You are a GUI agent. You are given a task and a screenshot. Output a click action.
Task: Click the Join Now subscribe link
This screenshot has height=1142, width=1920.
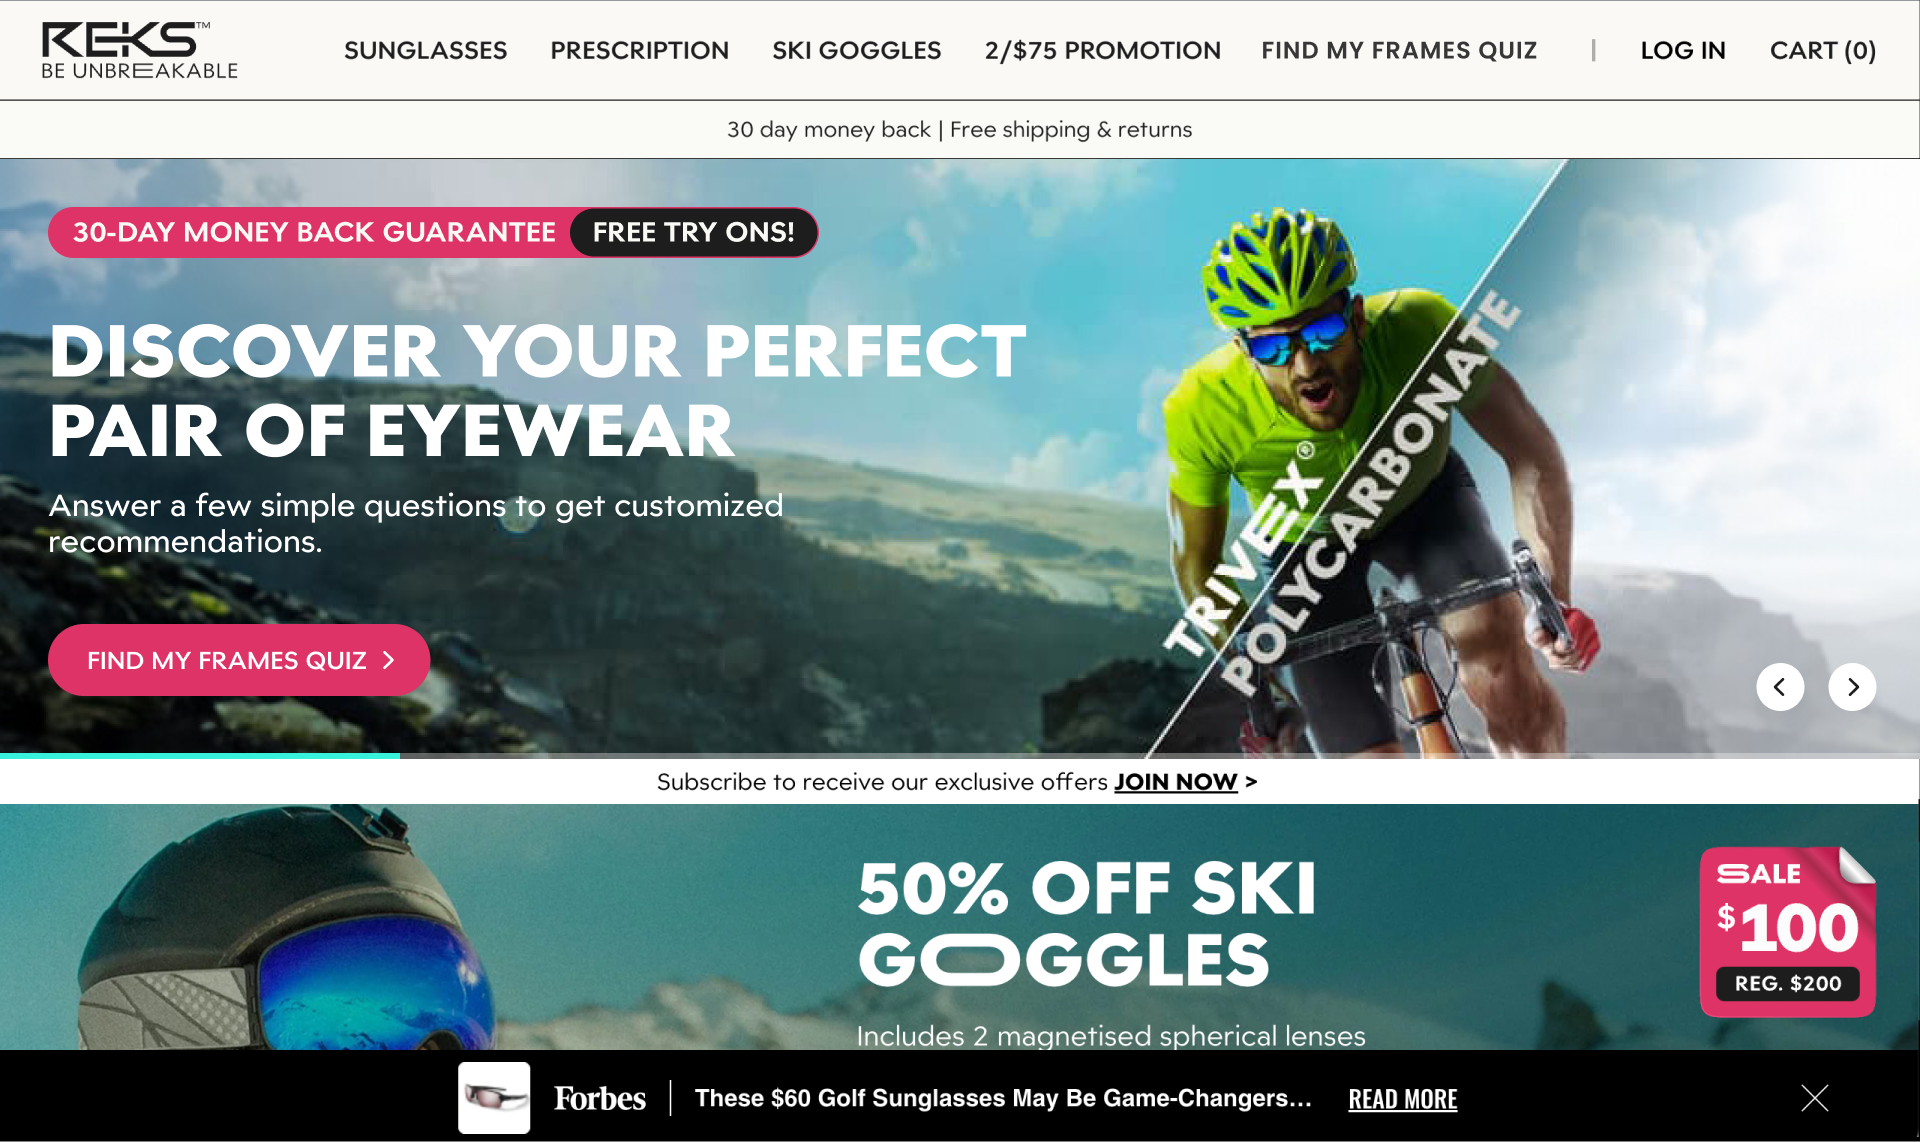tap(1176, 782)
